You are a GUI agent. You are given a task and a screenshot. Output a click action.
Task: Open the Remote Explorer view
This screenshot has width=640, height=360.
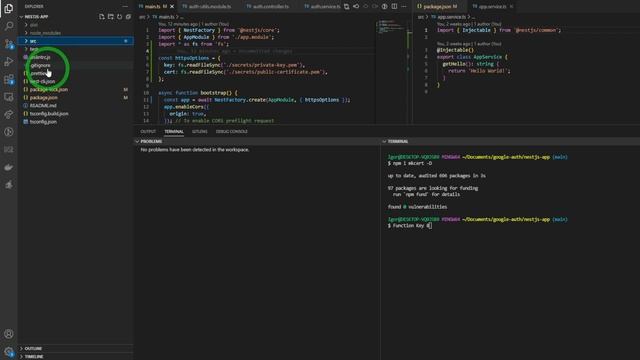[x=9, y=97]
